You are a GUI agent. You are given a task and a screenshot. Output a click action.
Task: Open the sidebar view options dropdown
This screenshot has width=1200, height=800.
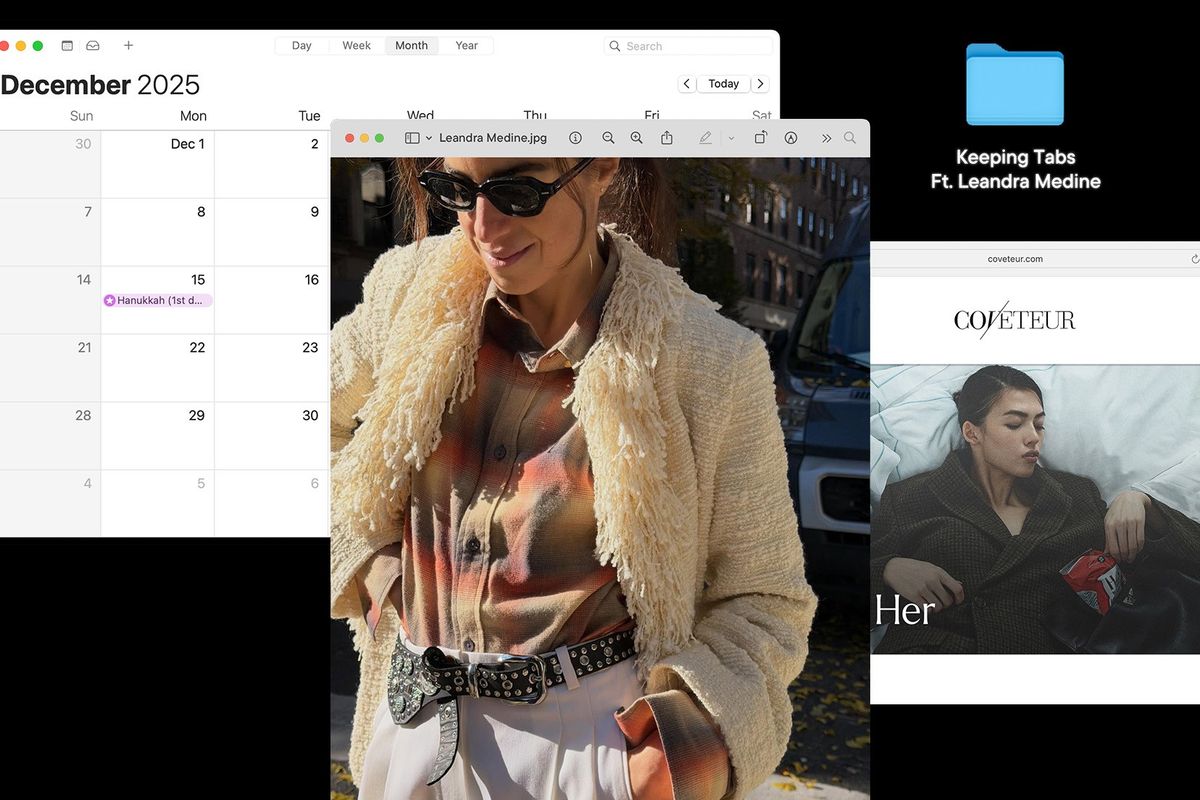[x=430, y=137]
